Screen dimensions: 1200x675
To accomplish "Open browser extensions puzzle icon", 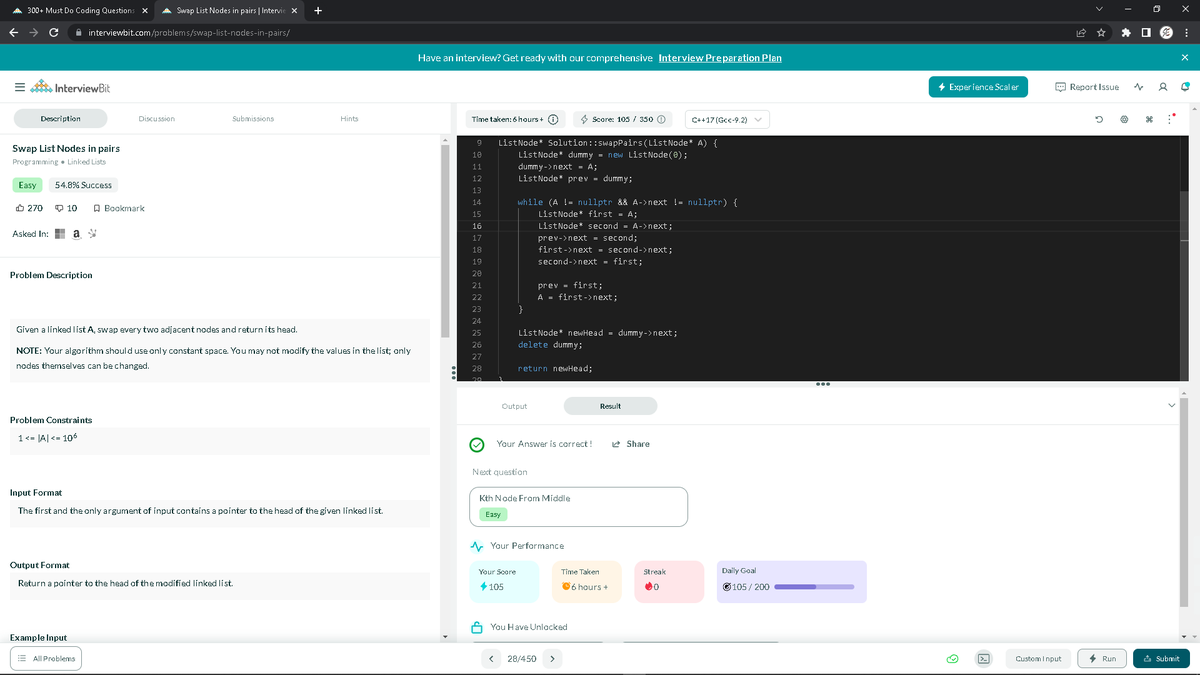I will tap(1128, 33).
